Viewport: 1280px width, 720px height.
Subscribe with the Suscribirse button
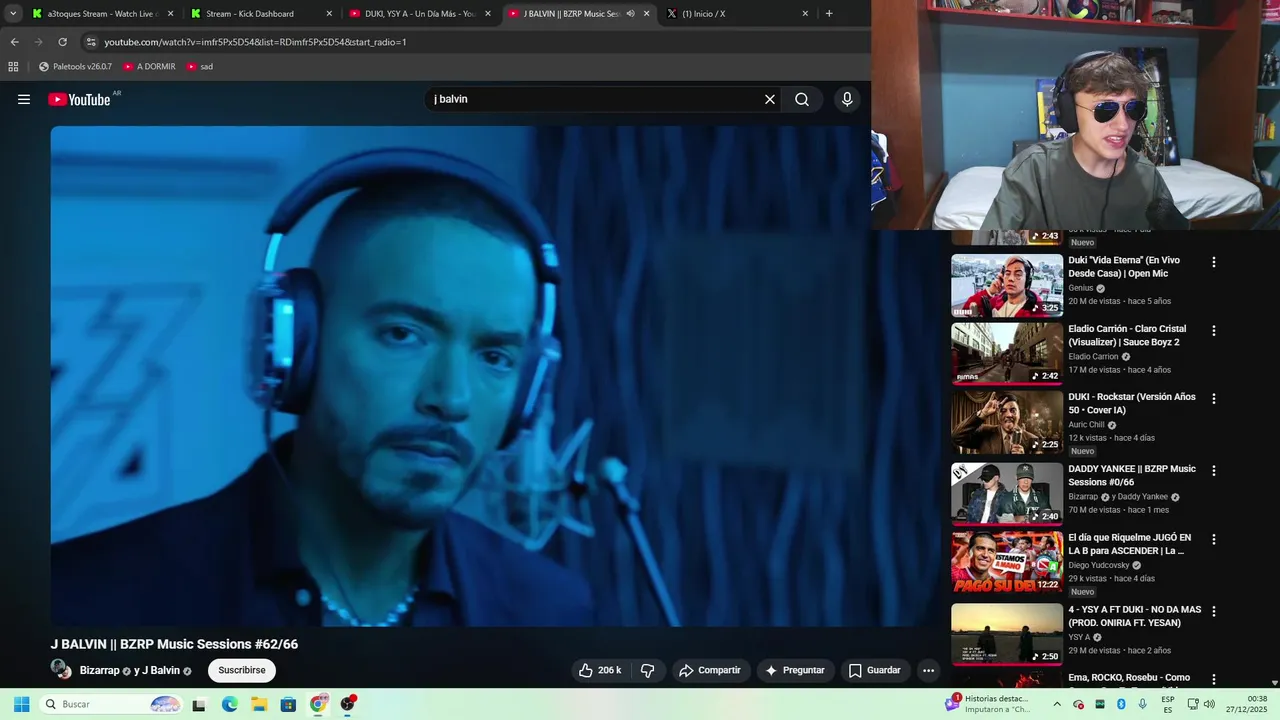tap(242, 670)
